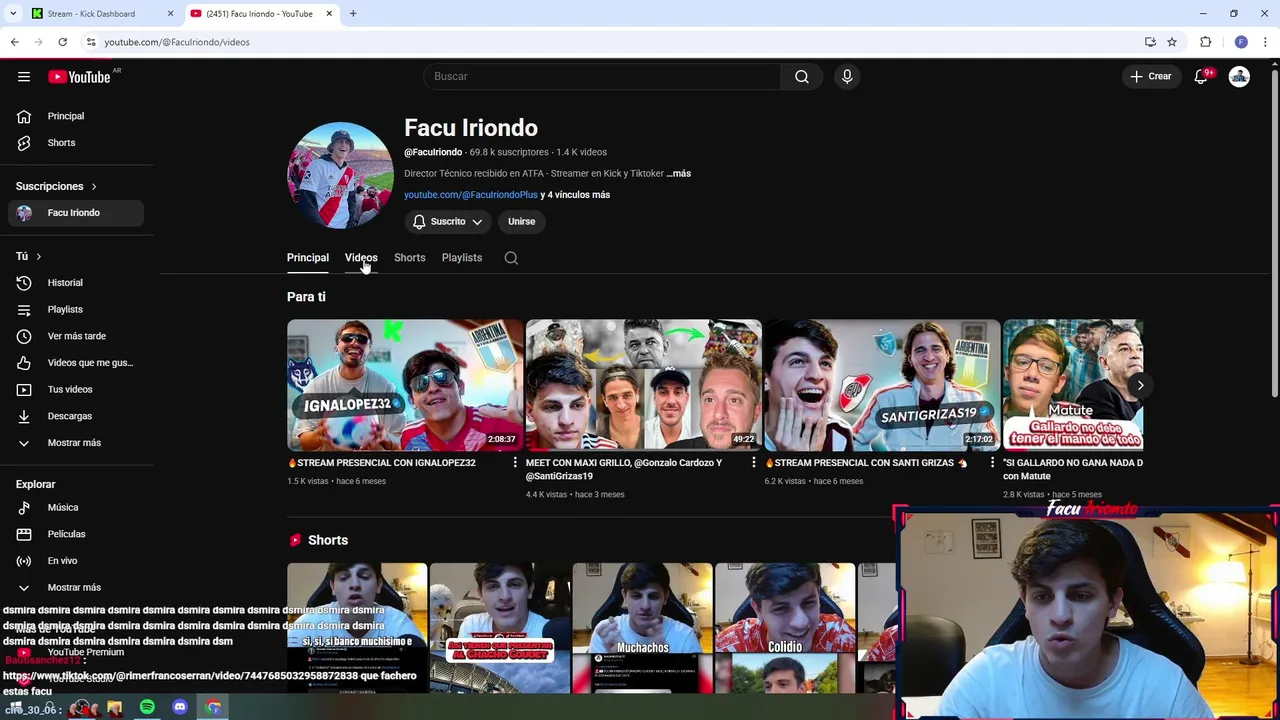This screenshot has width=1280, height=720.
Task: Click the Crear button
Action: pyautogui.click(x=1151, y=77)
